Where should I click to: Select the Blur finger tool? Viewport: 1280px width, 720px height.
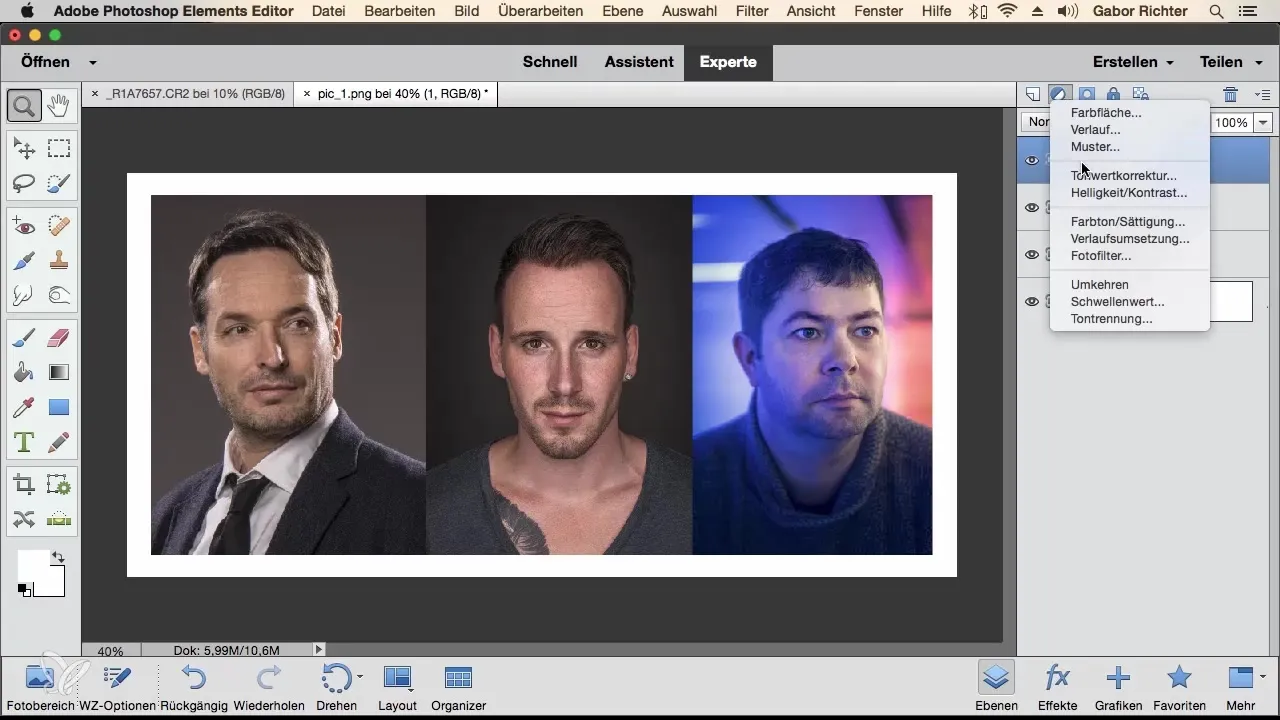pos(25,294)
